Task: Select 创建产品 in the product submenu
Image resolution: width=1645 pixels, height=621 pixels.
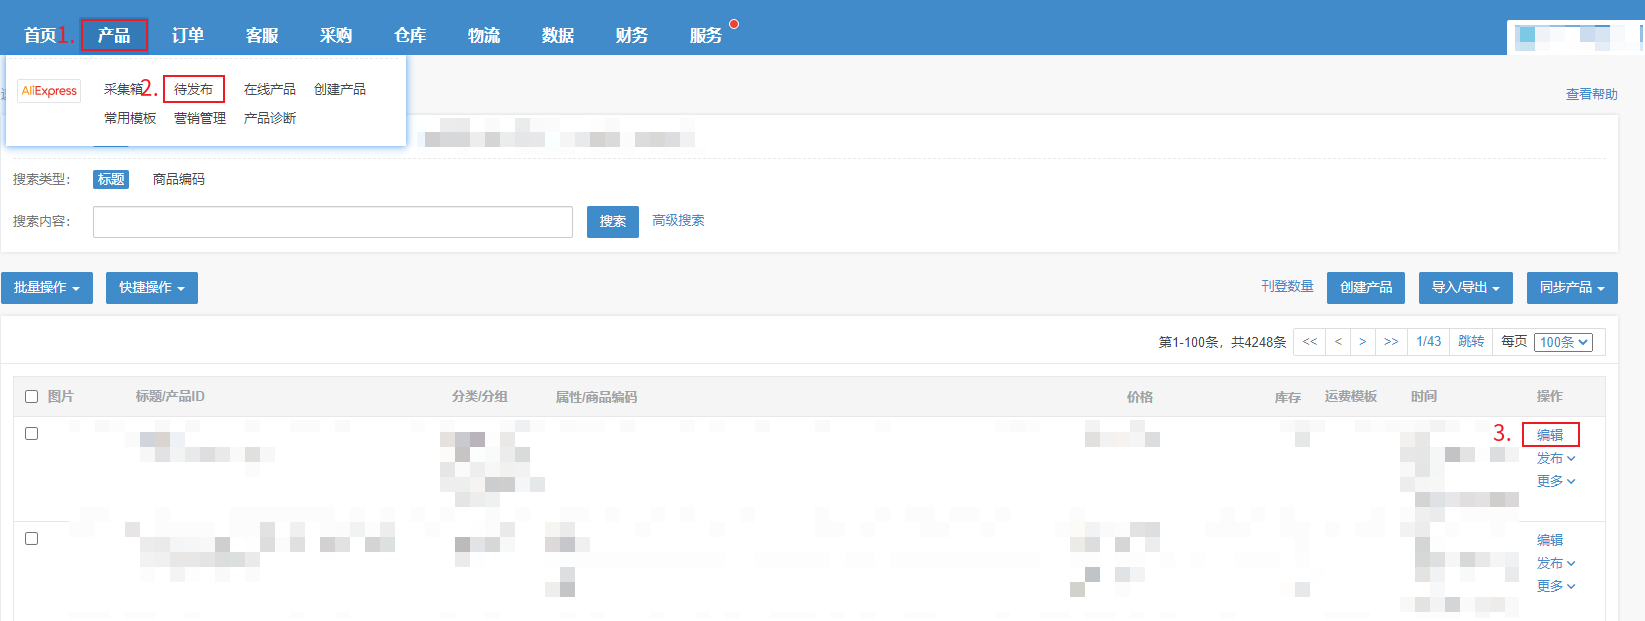Action: (340, 89)
